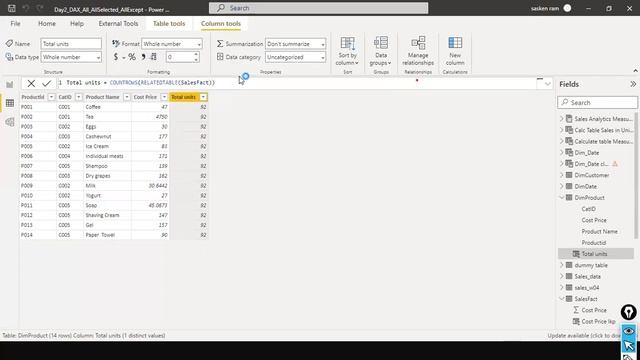Click the decimal places icon

(153, 57)
